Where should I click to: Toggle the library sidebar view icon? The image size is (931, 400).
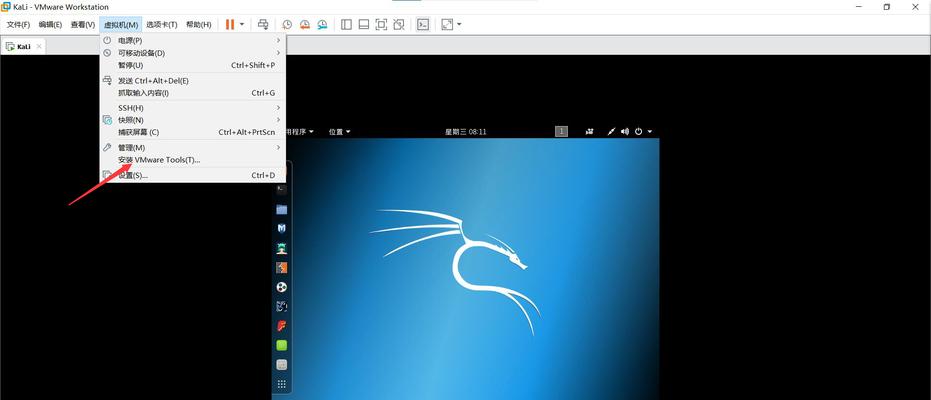coord(347,24)
